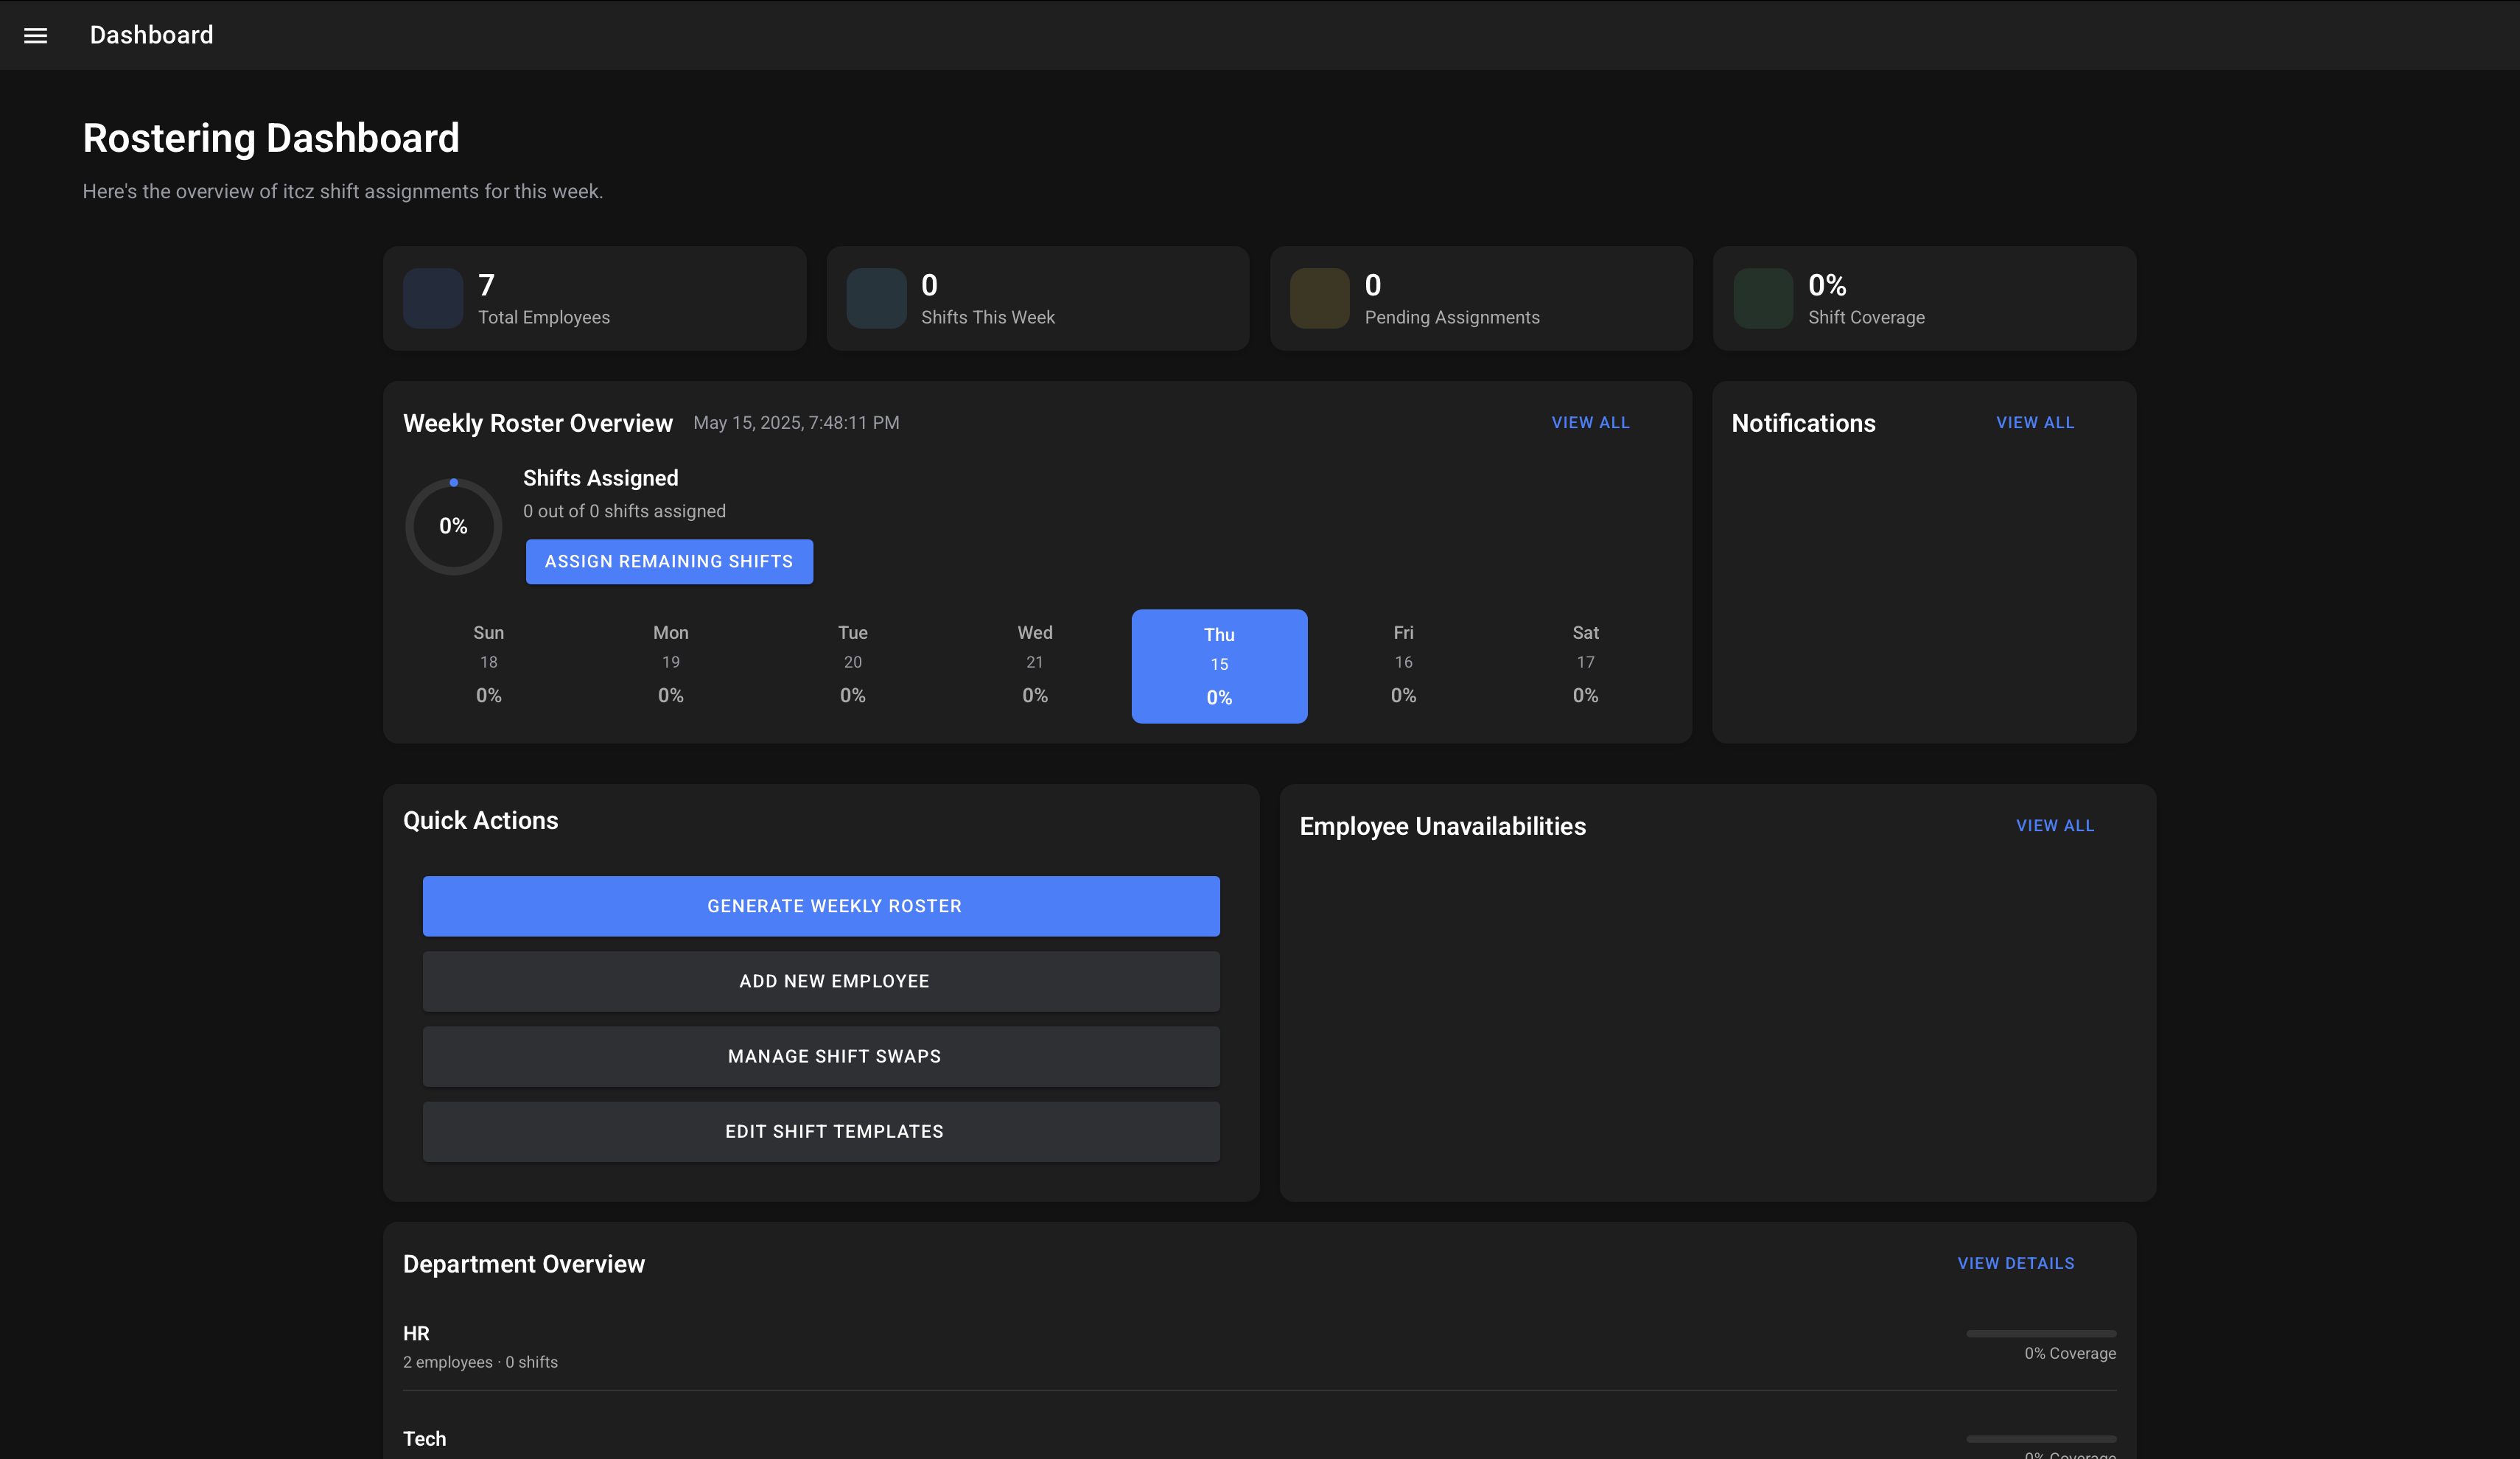Click the Shift Coverage card icon
Image resolution: width=2520 pixels, height=1459 pixels.
pyautogui.click(x=1763, y=298)
